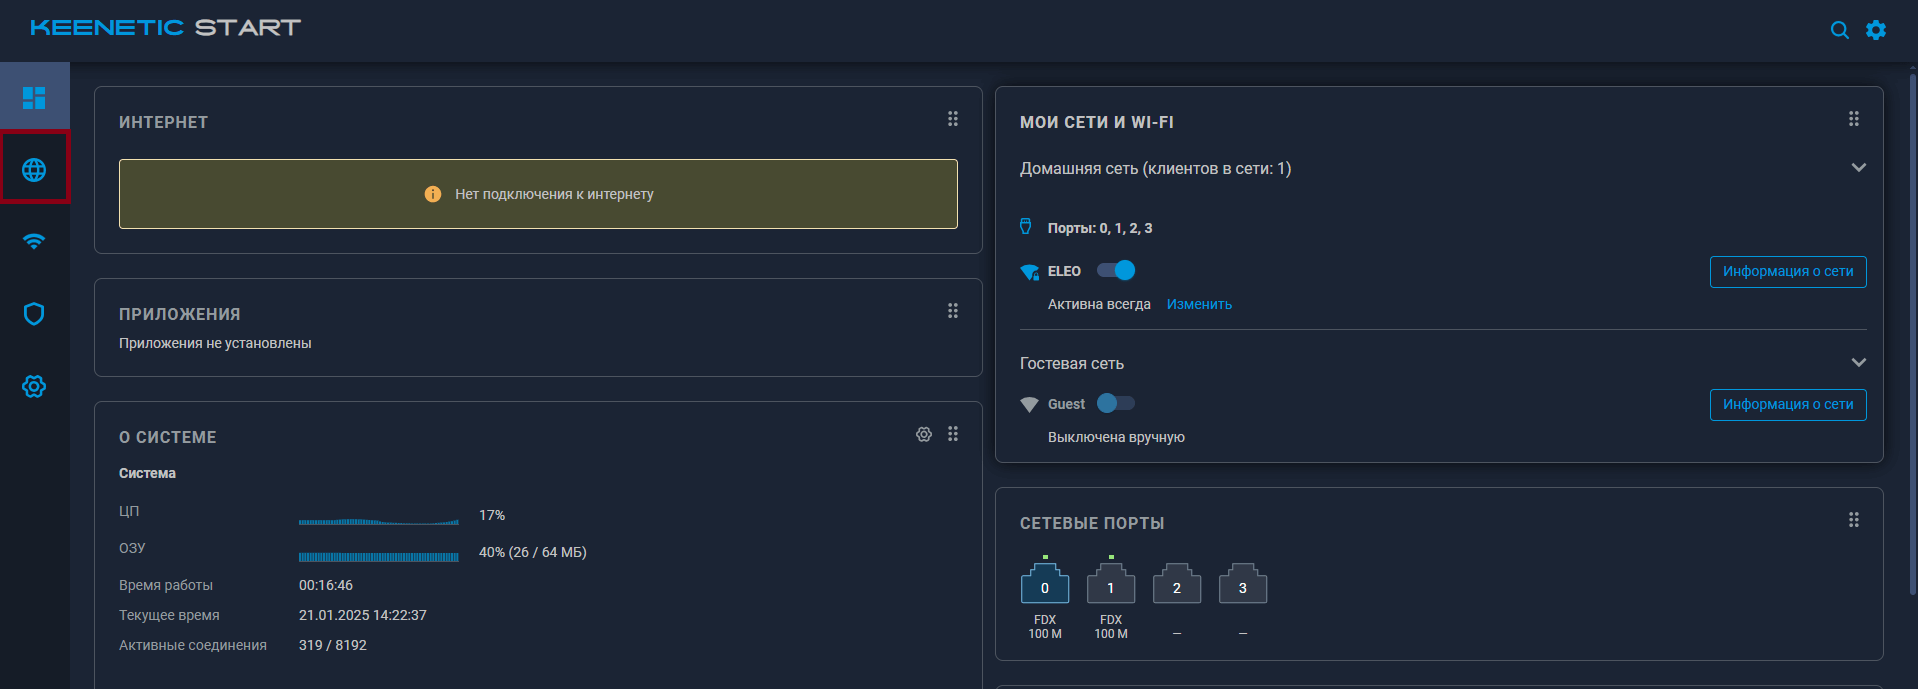The image size is (1918, 689).
Task: Click the CPU usage graph bar
Action: [x=379, y=521]
